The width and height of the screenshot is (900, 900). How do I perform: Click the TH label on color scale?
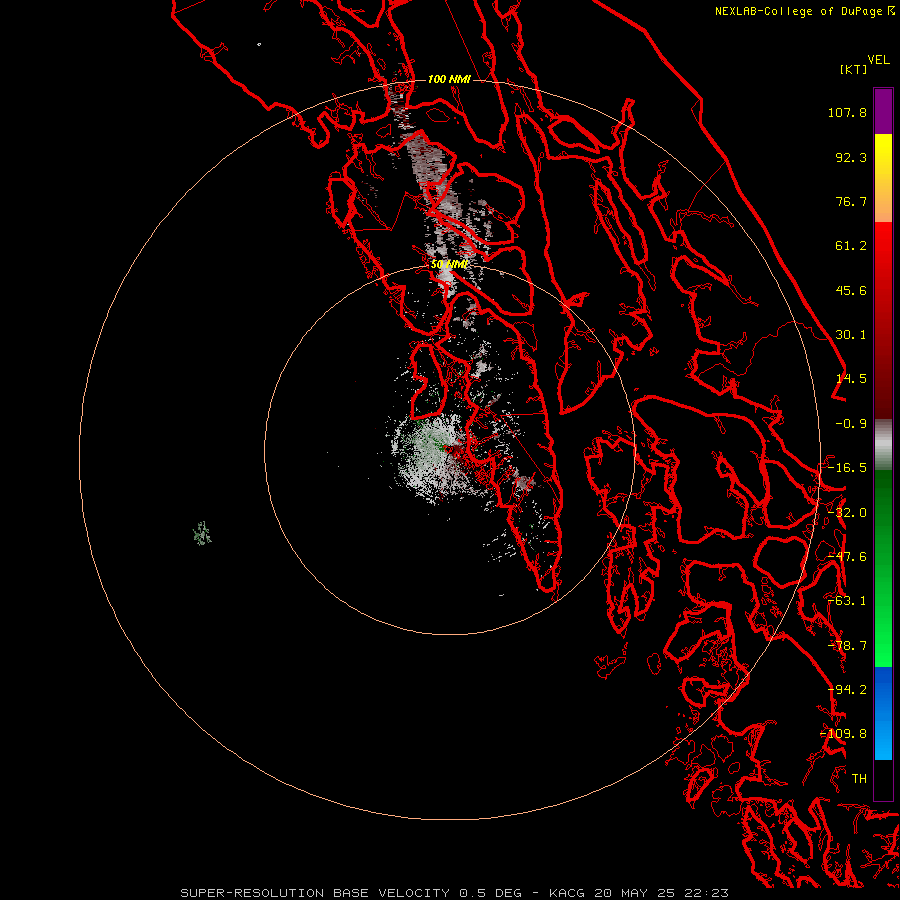click(x=859, y=779)
